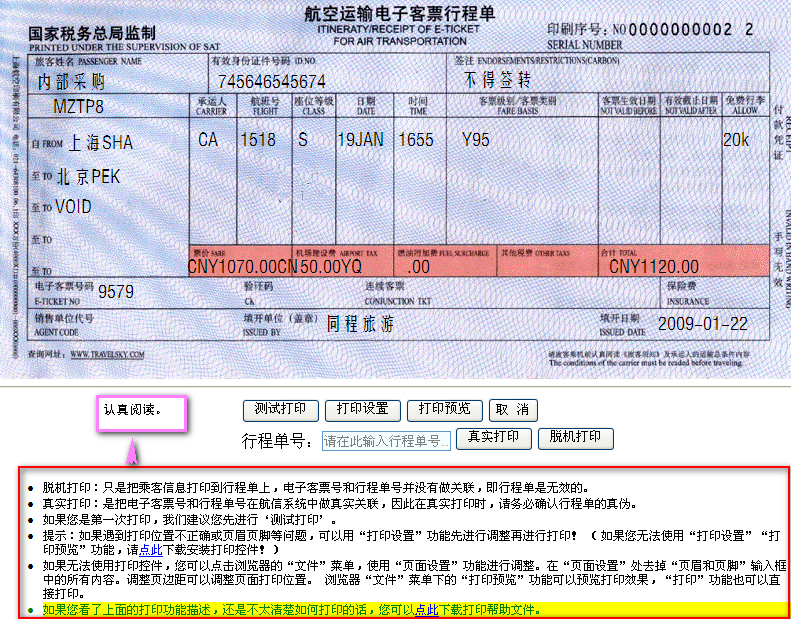The height and width of the screenshot is (619, 791).
Task: Open 打印预览 print preview
Action: pos(444,410)
